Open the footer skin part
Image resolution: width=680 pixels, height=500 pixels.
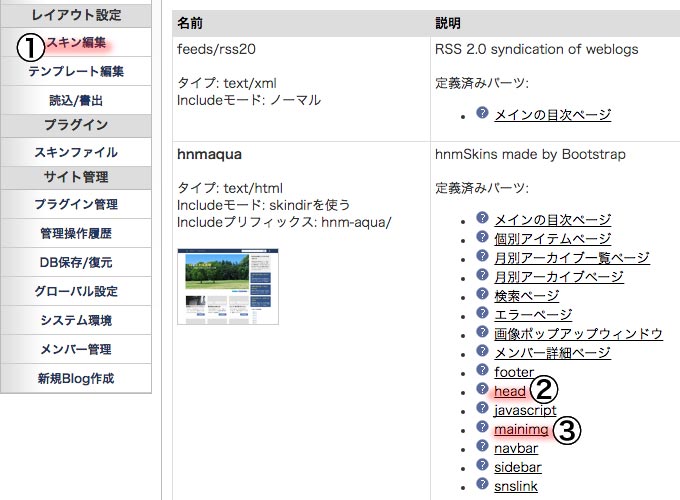pos(514,372)
